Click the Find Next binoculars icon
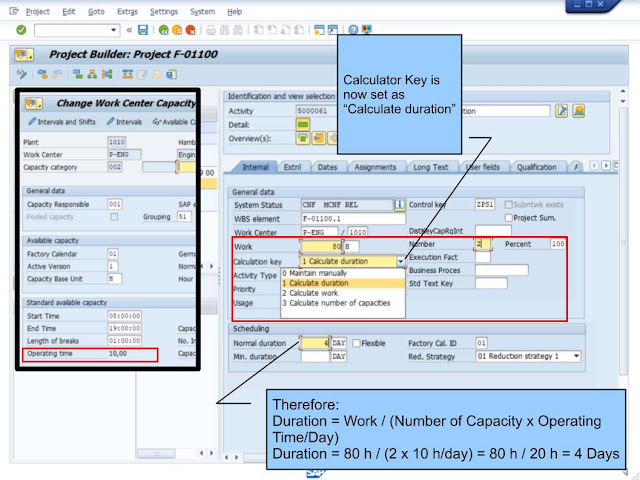Screen dimensions: 640x480 click(238, 30)
